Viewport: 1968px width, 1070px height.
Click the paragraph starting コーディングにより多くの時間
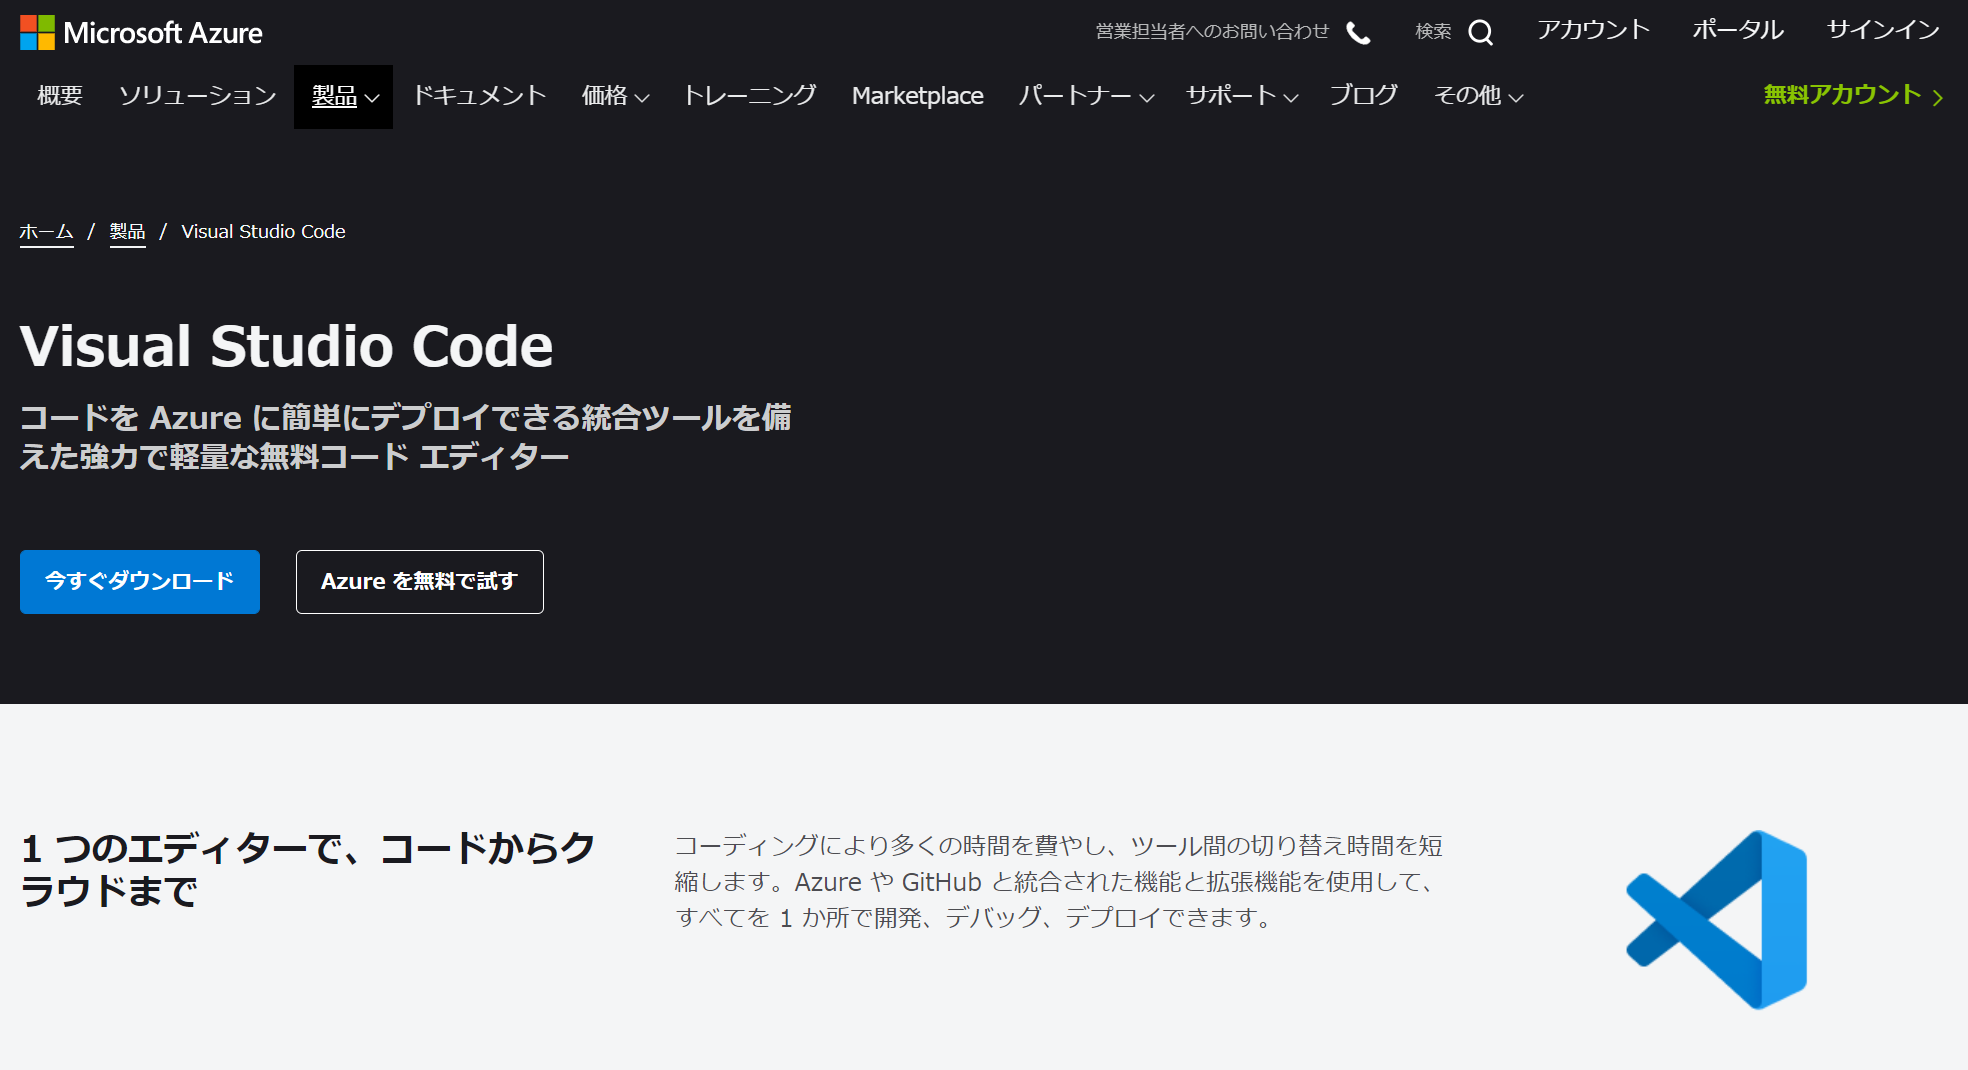(x=1059, y=882)
